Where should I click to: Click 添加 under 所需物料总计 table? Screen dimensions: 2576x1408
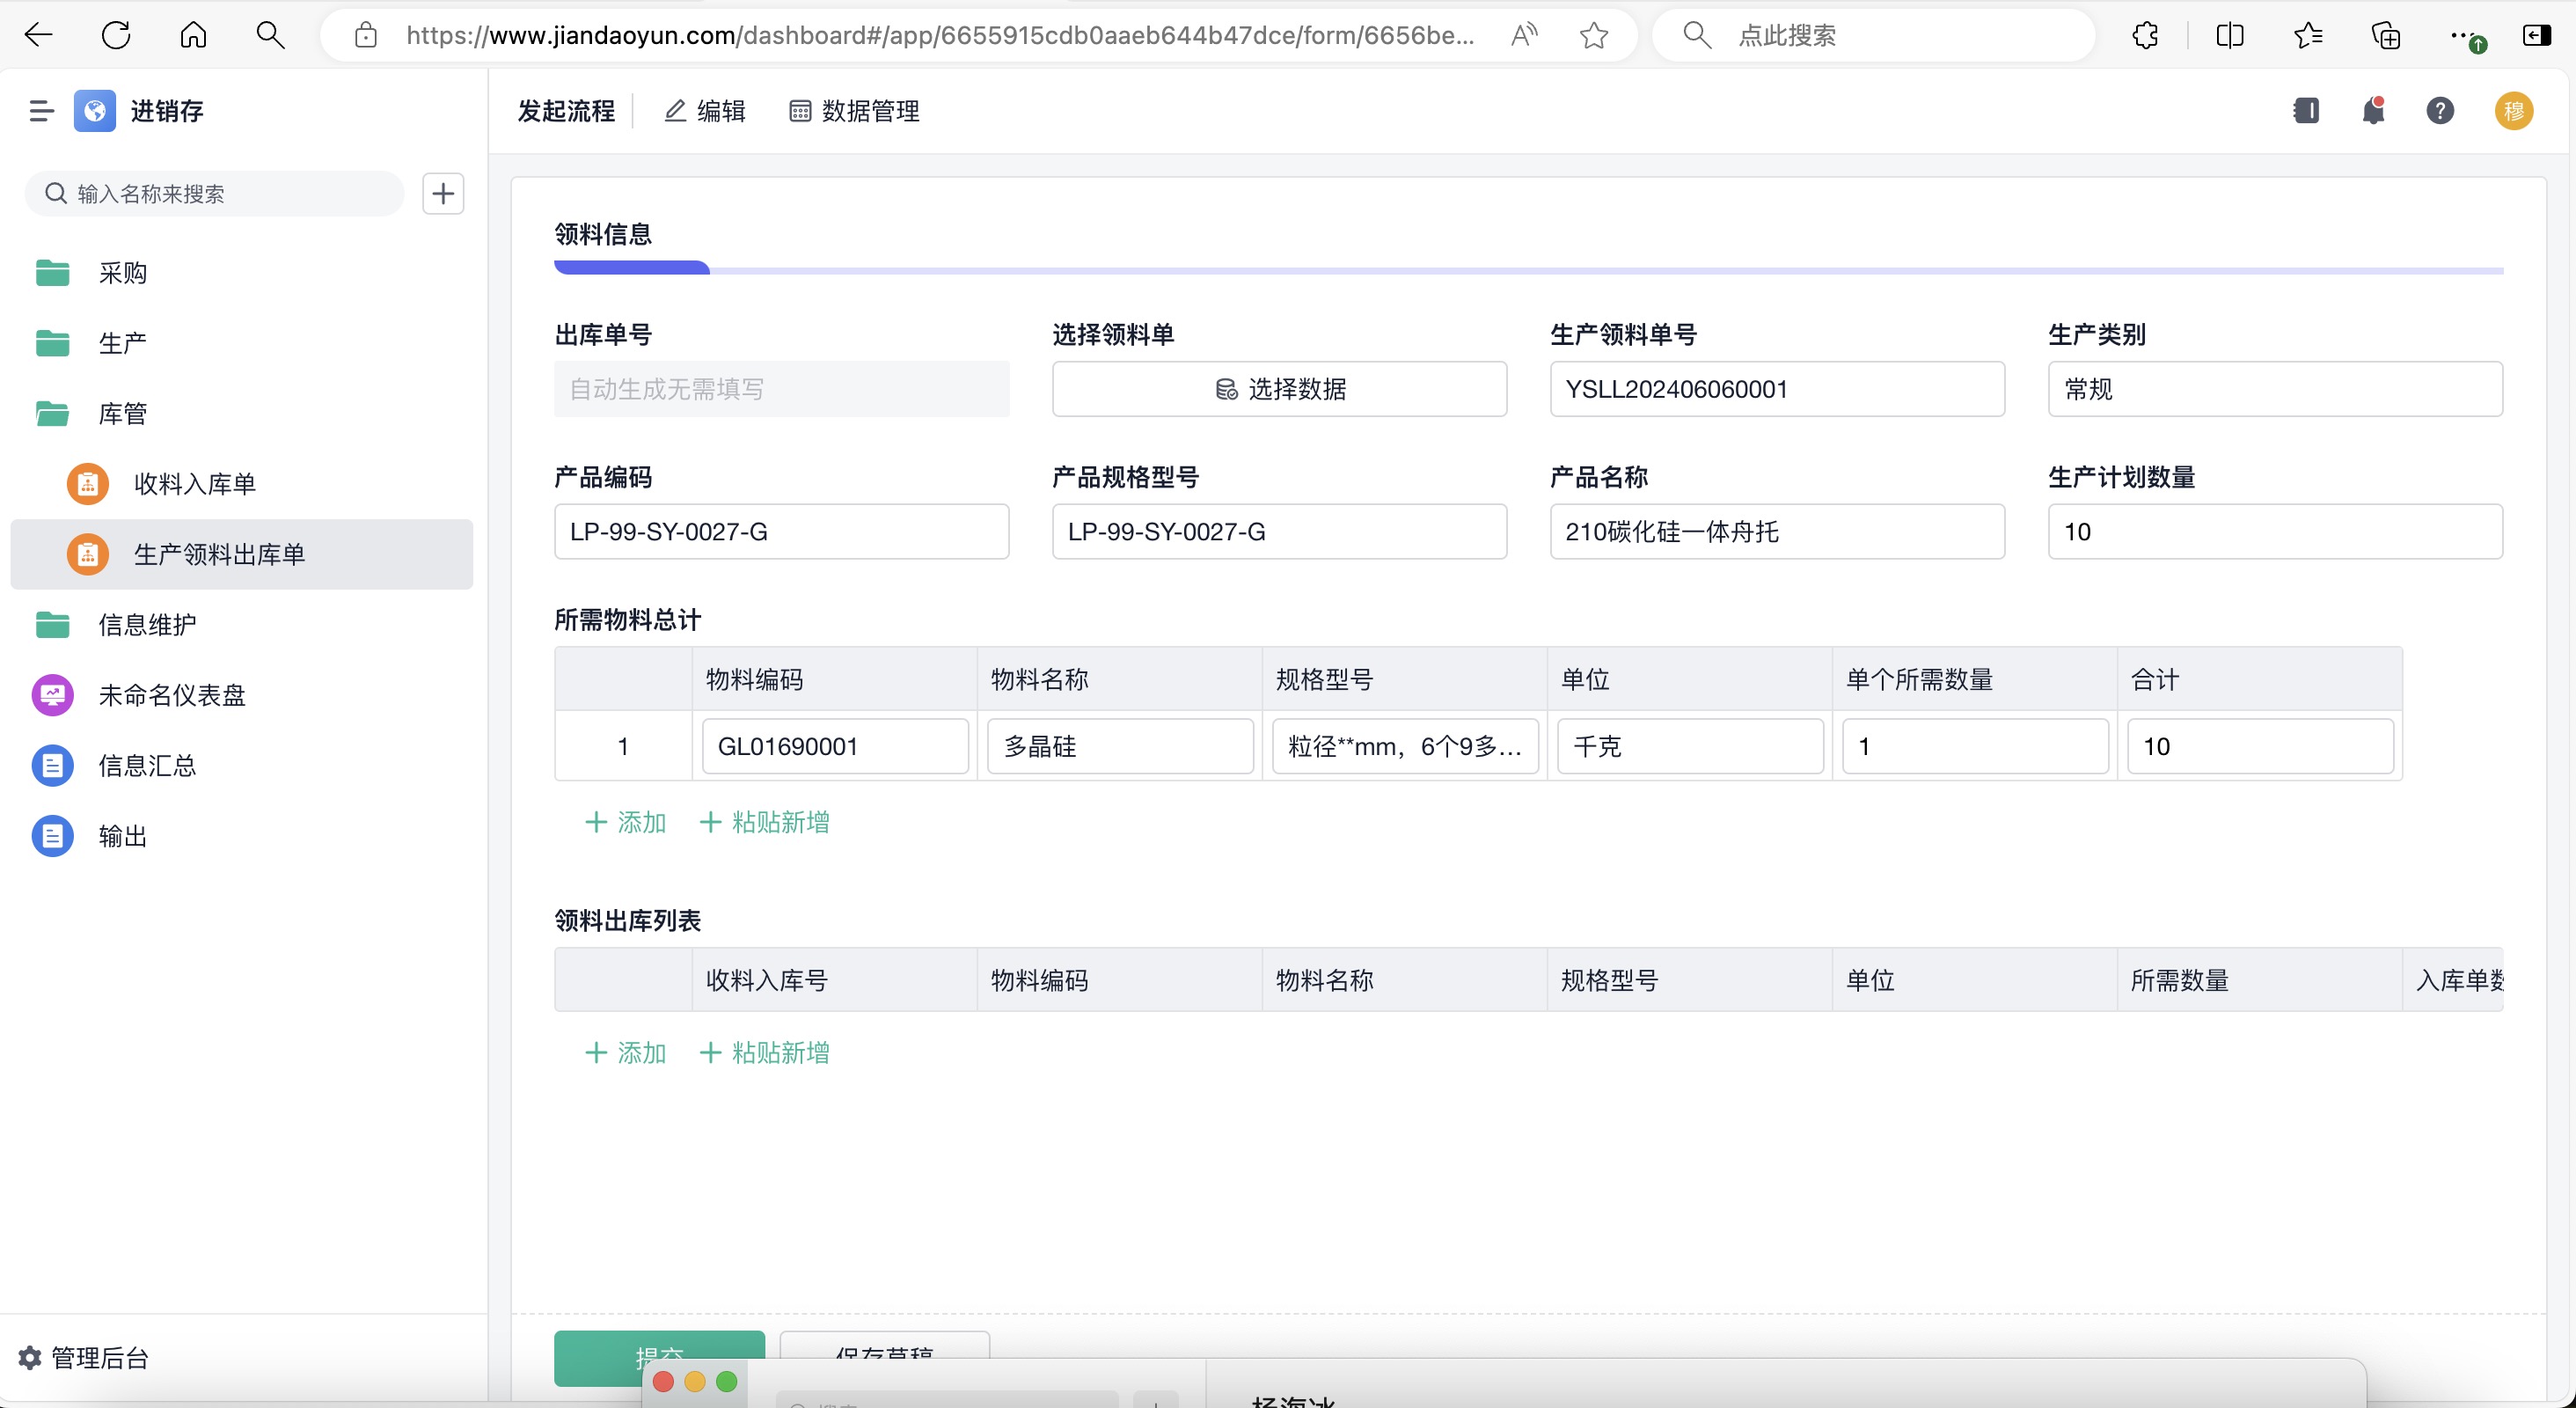tap(625, 822)
